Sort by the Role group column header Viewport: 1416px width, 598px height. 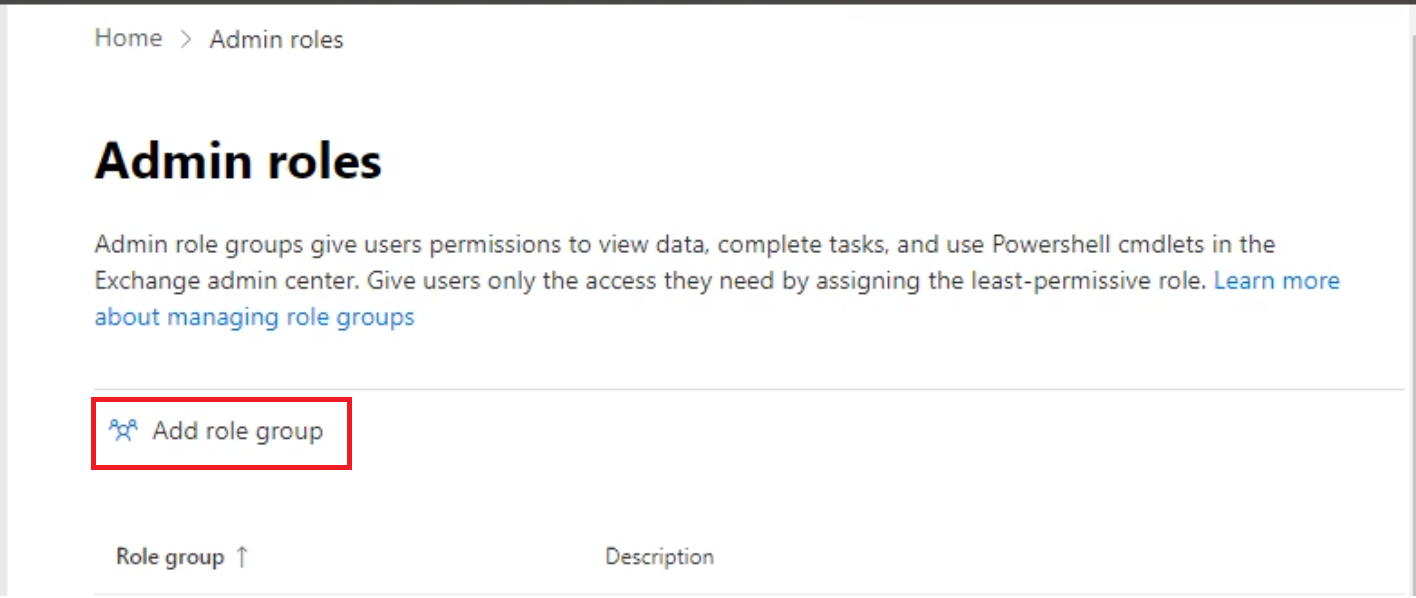(170, 557)
